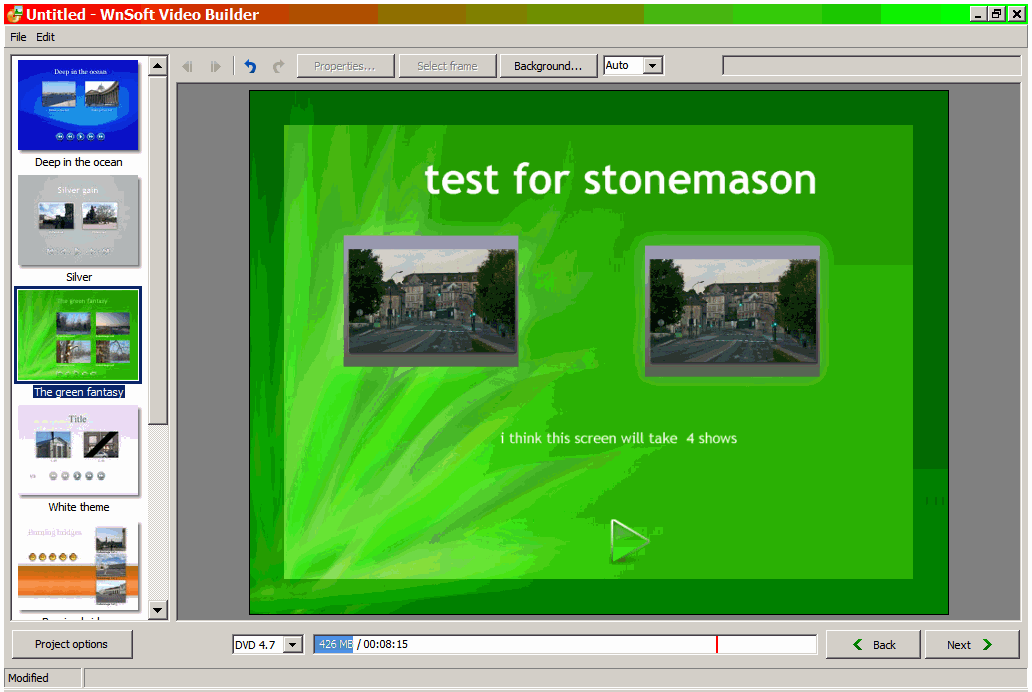Open the Edit menu

pos(45,37)
